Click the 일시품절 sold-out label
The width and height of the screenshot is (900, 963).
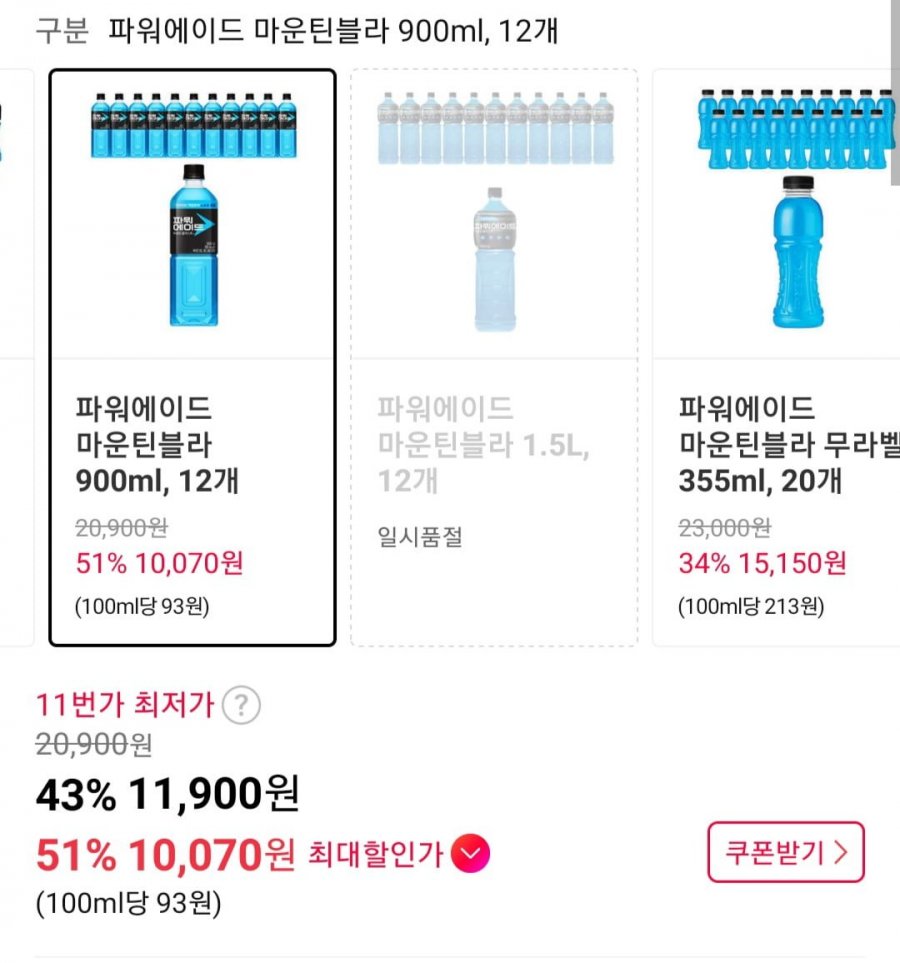point(420,538)
